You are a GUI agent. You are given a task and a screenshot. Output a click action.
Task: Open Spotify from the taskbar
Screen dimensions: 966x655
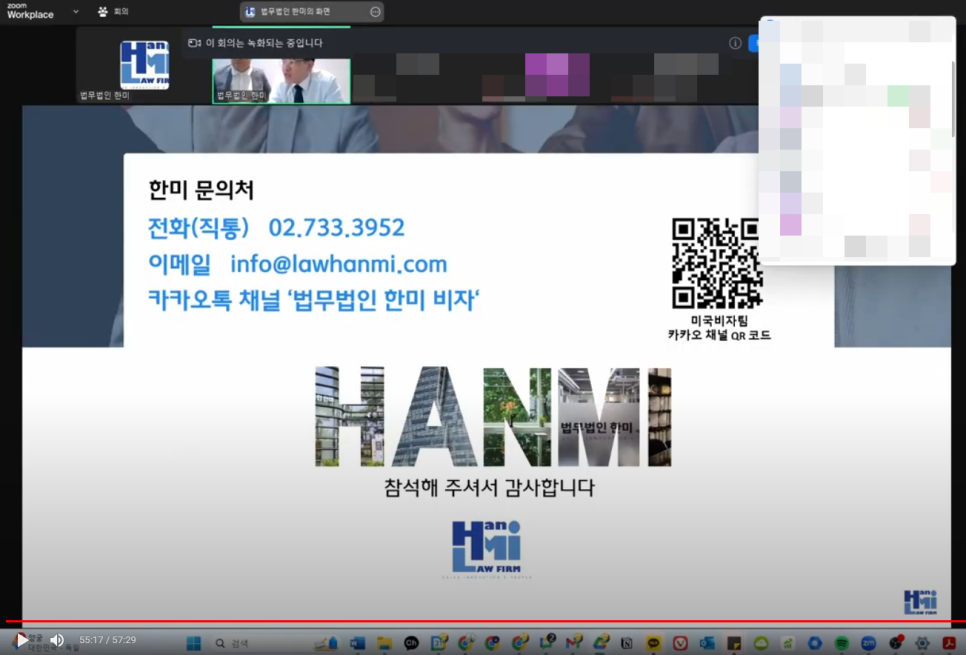pos(842,643)
